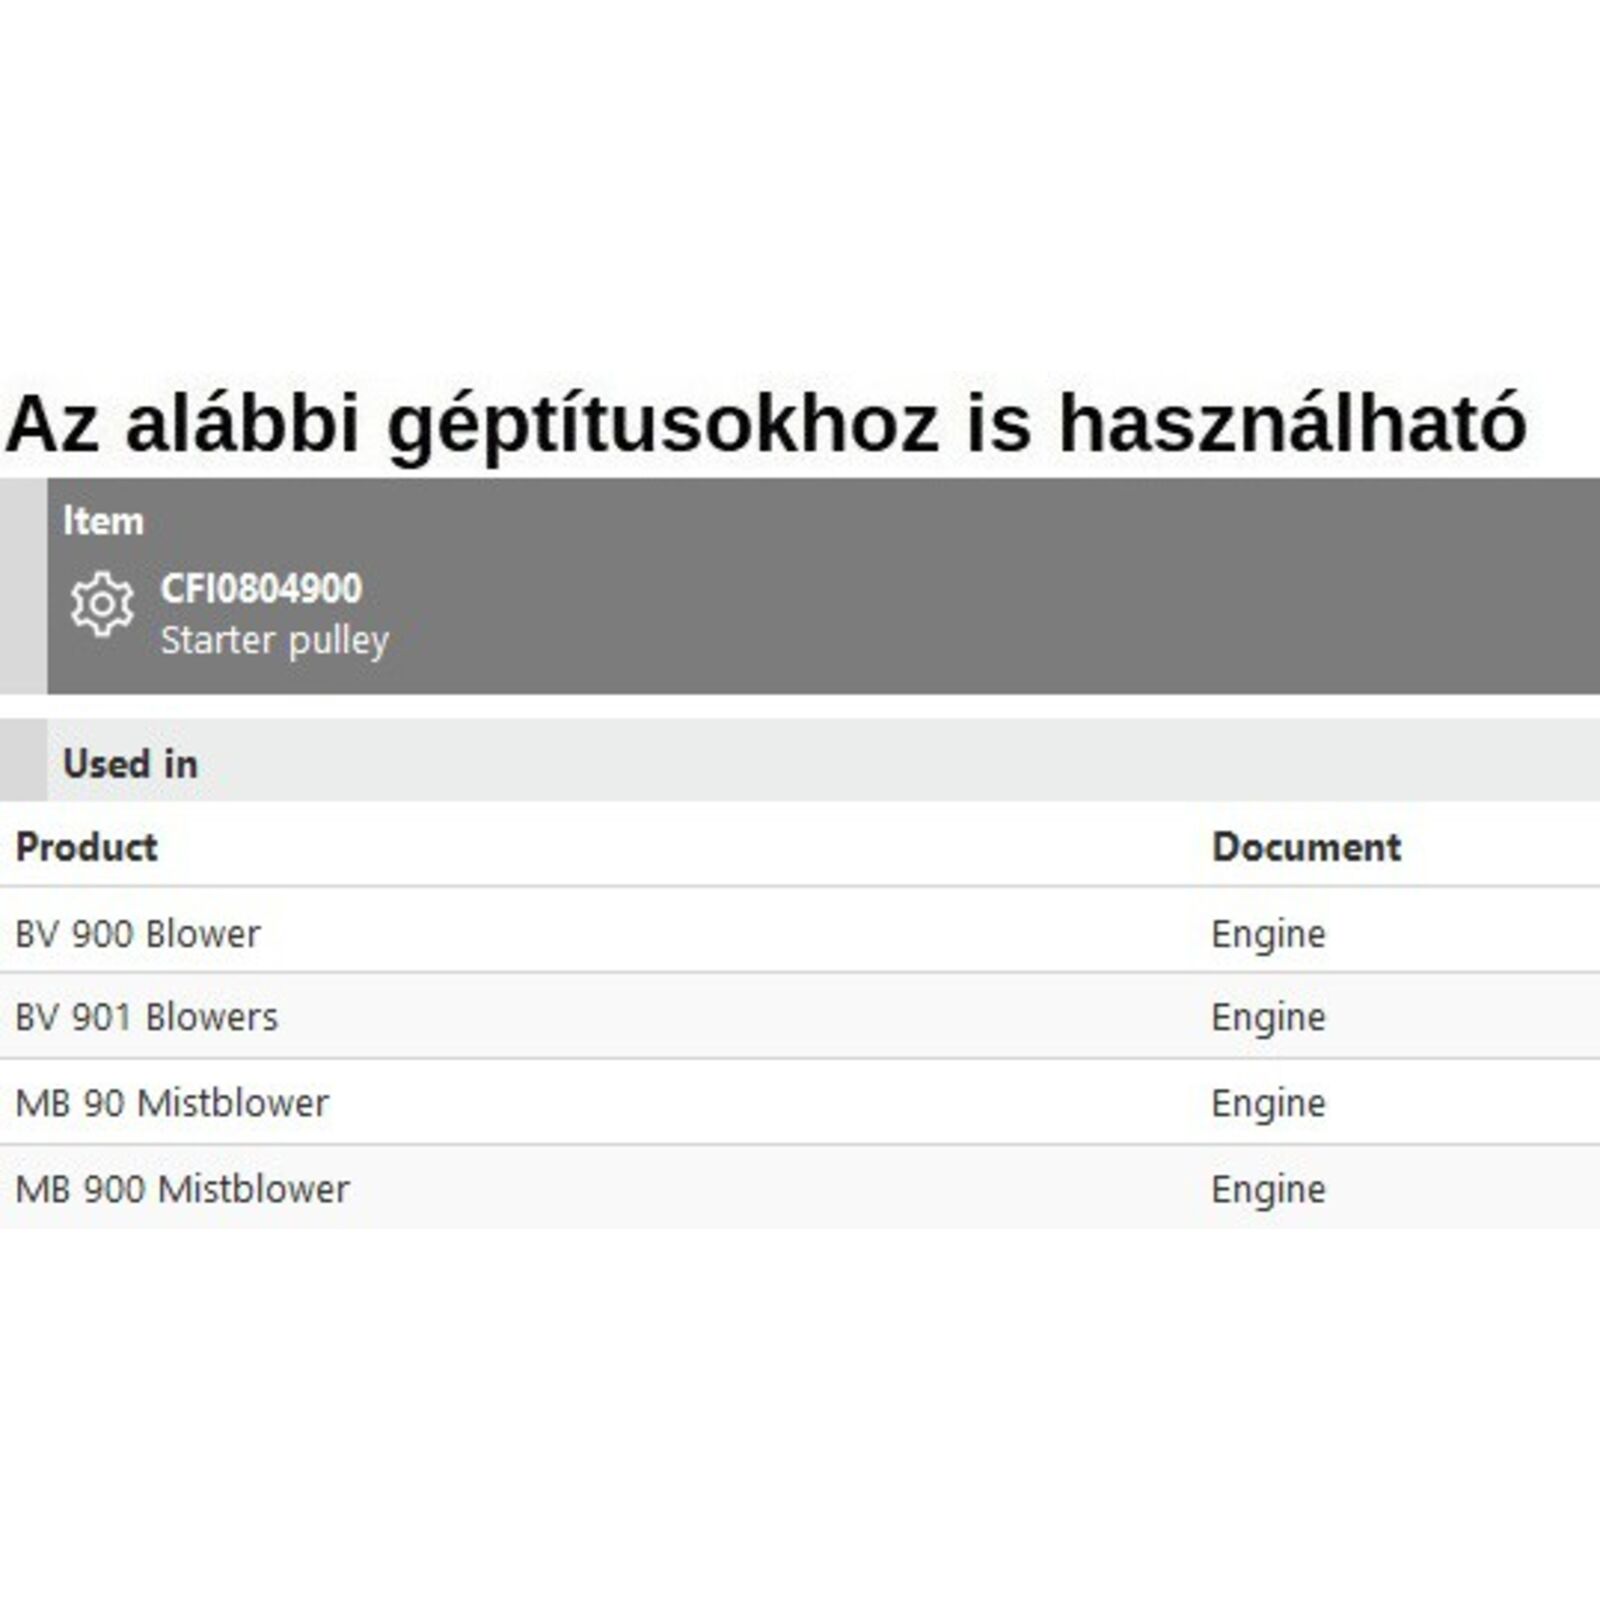Image resolution: width=1600 pixels, height=1600 pixels.
Task: Click the gear icon beside CFI0804900
Action: click(x=101, y=604)
